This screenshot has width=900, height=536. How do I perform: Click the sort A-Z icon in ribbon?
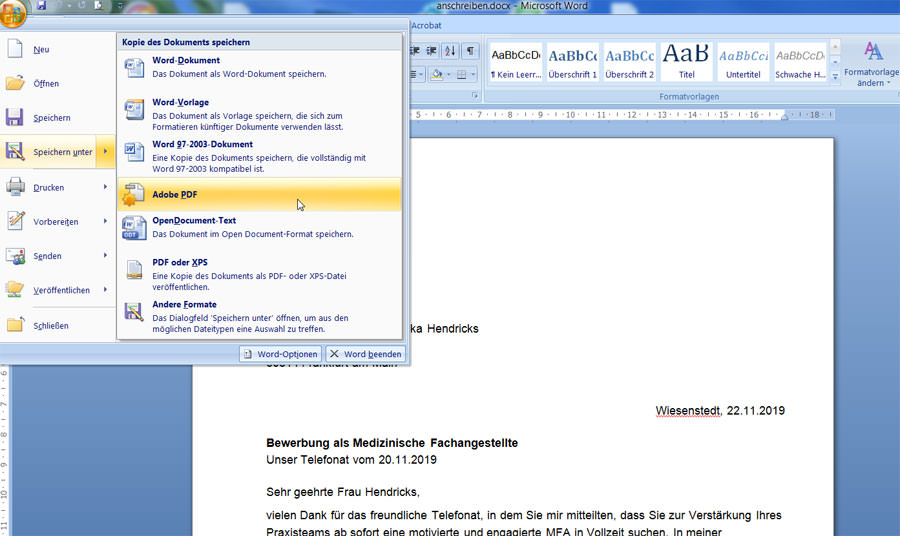(x=449, y=52)
